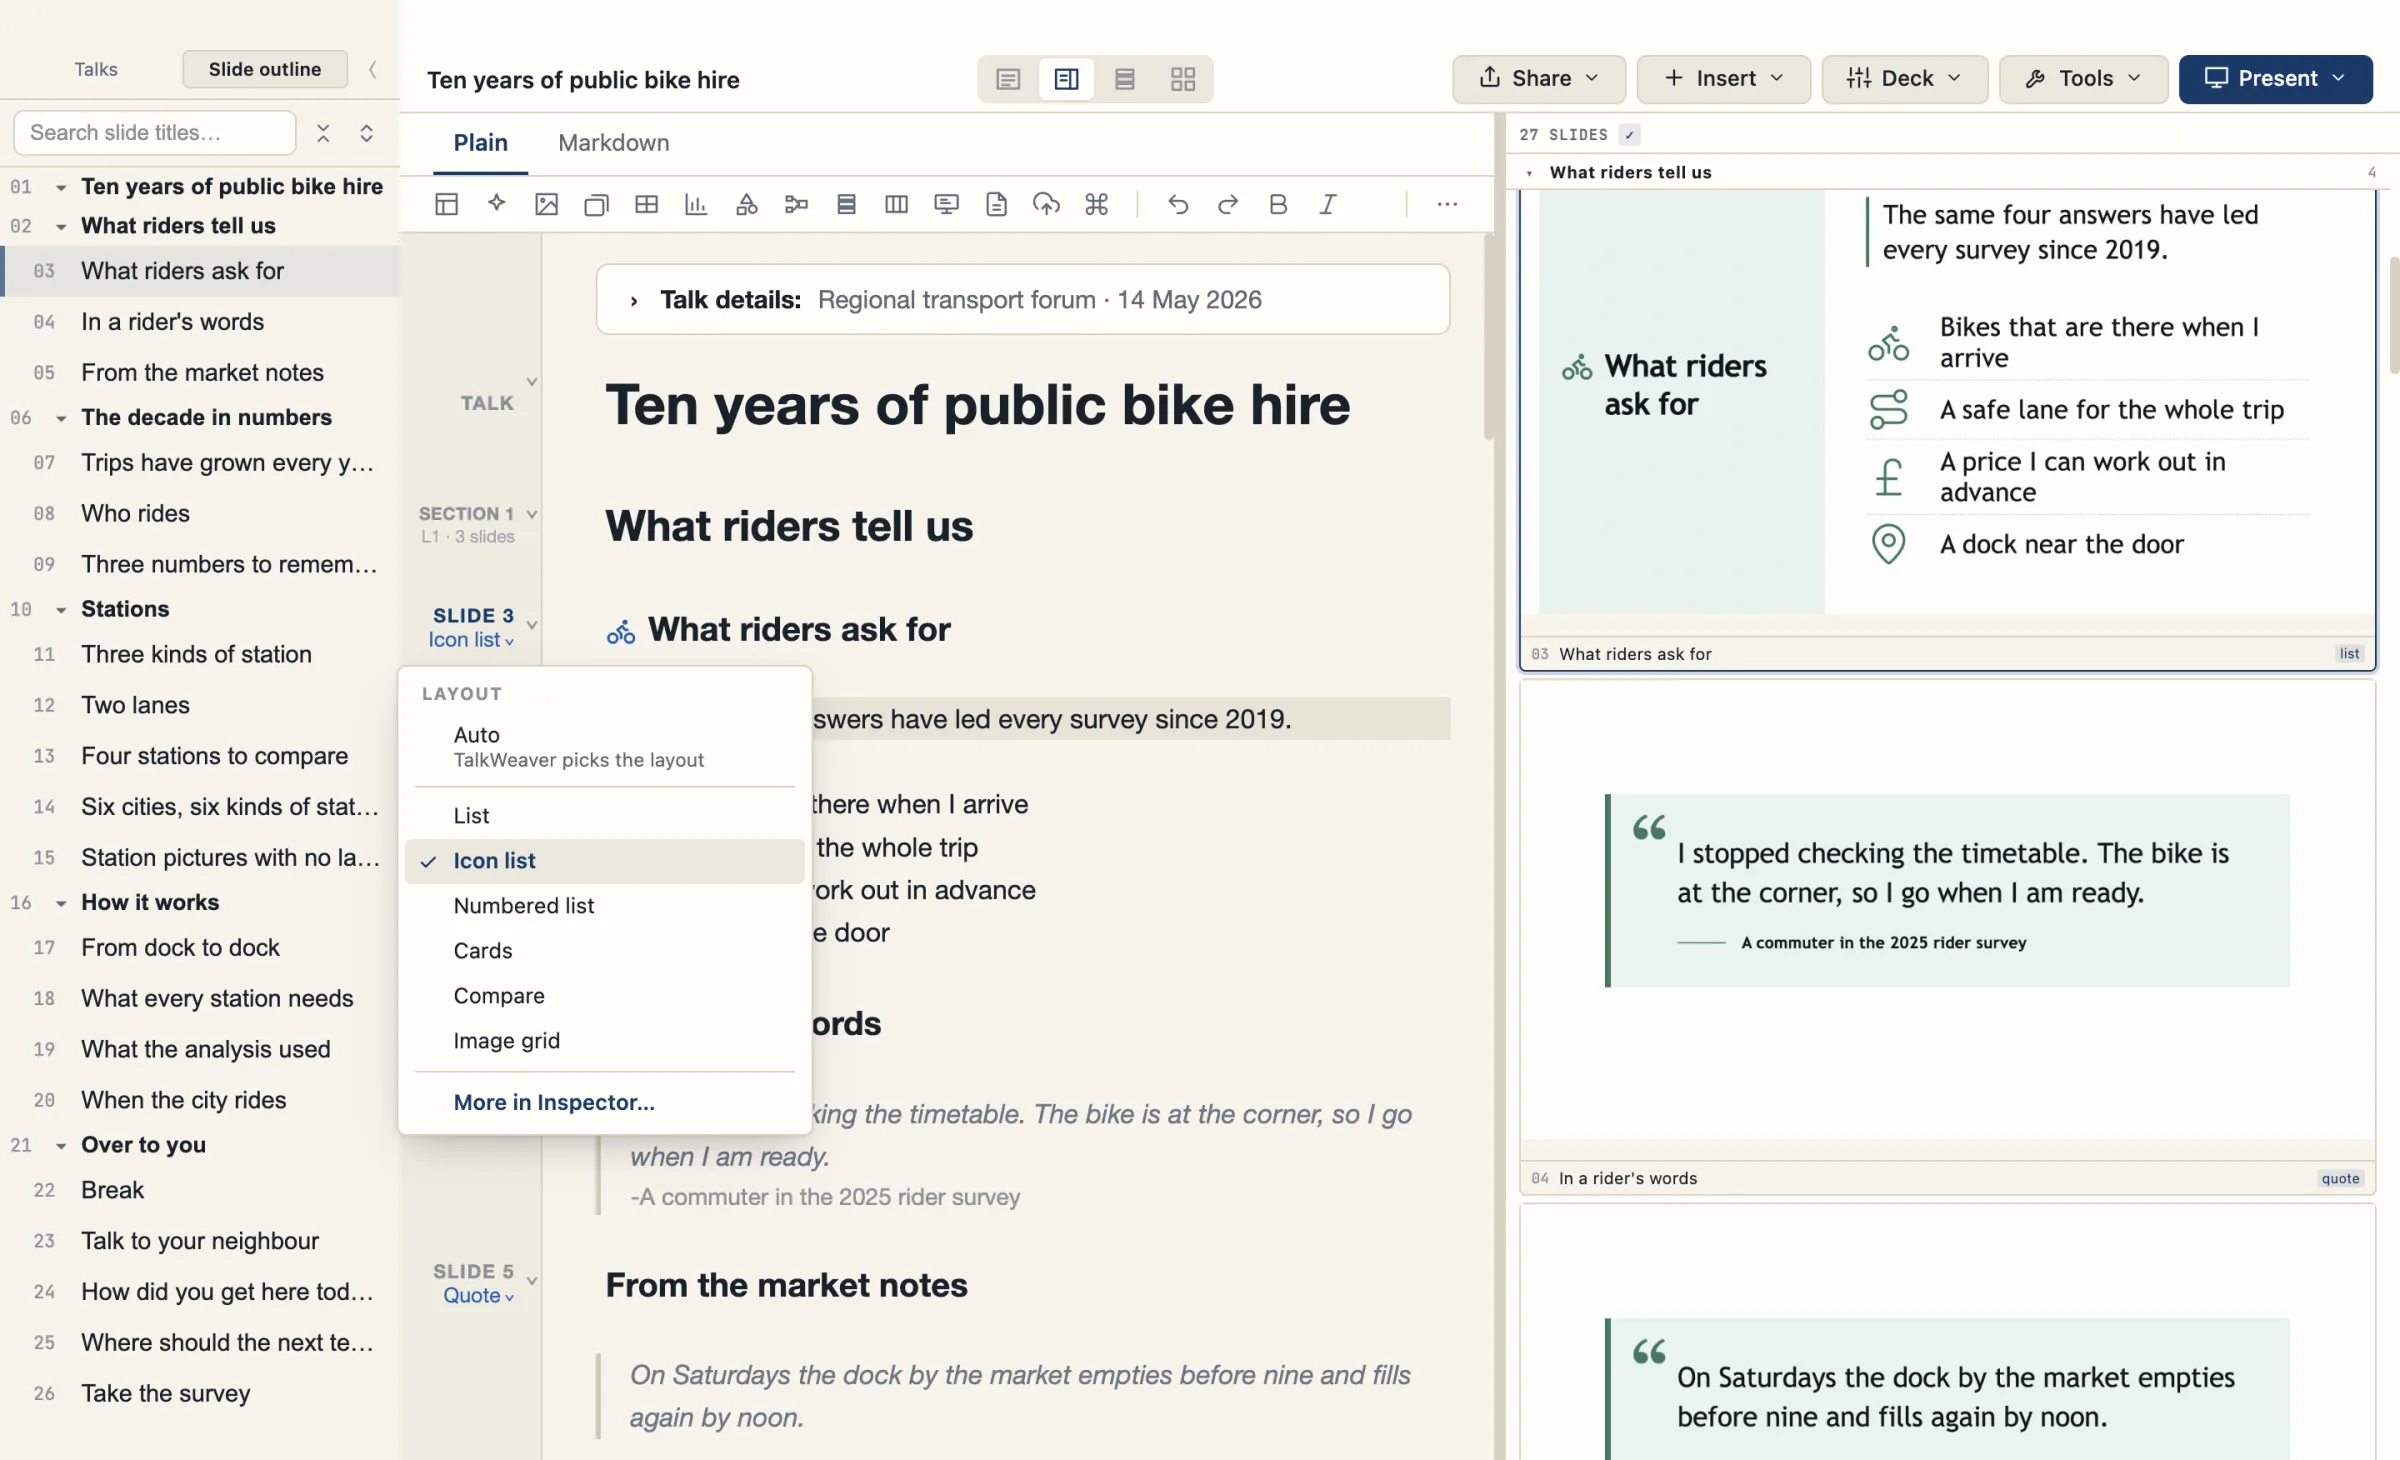Screen dimensions: 2400x1460
Task: Select the Auto layout option
Action: tap(604, 747)
